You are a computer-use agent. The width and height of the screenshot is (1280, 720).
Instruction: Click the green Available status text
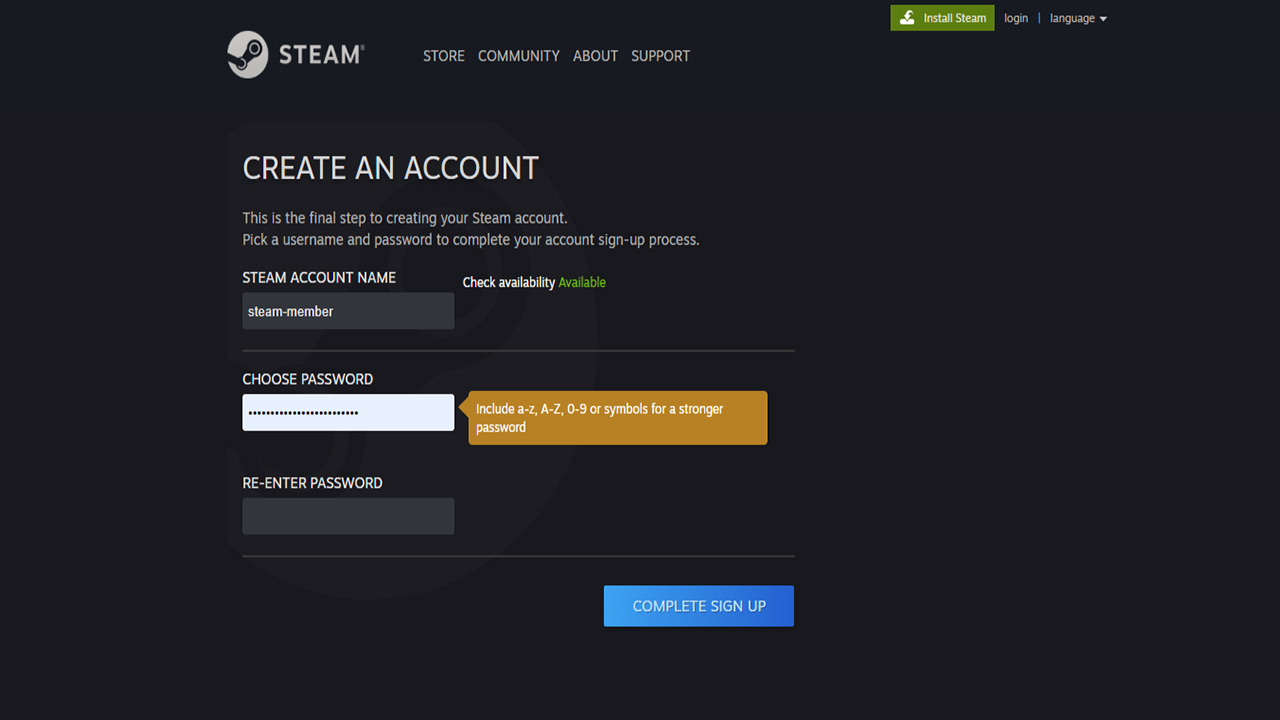(x=582, y=283)
